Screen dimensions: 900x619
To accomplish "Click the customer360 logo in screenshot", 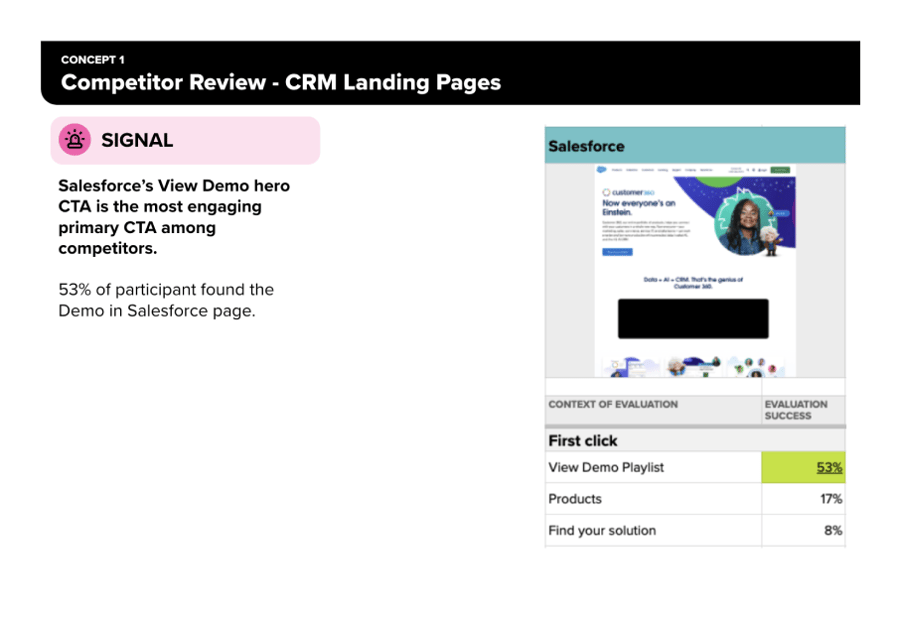I will click(x=628, y=192).
